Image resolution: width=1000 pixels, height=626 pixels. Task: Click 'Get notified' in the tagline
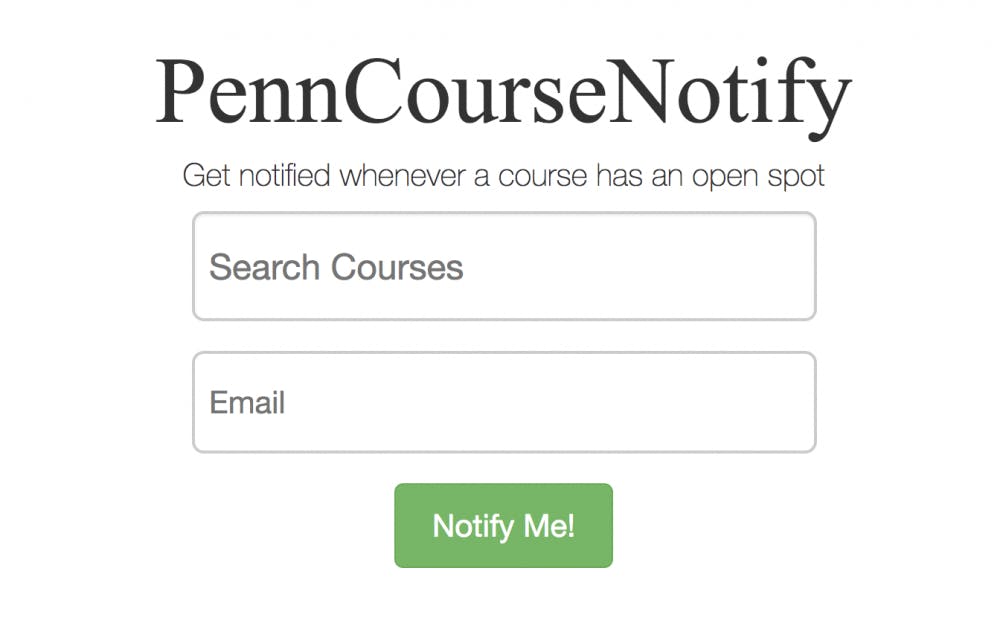(x=256, y=177)
